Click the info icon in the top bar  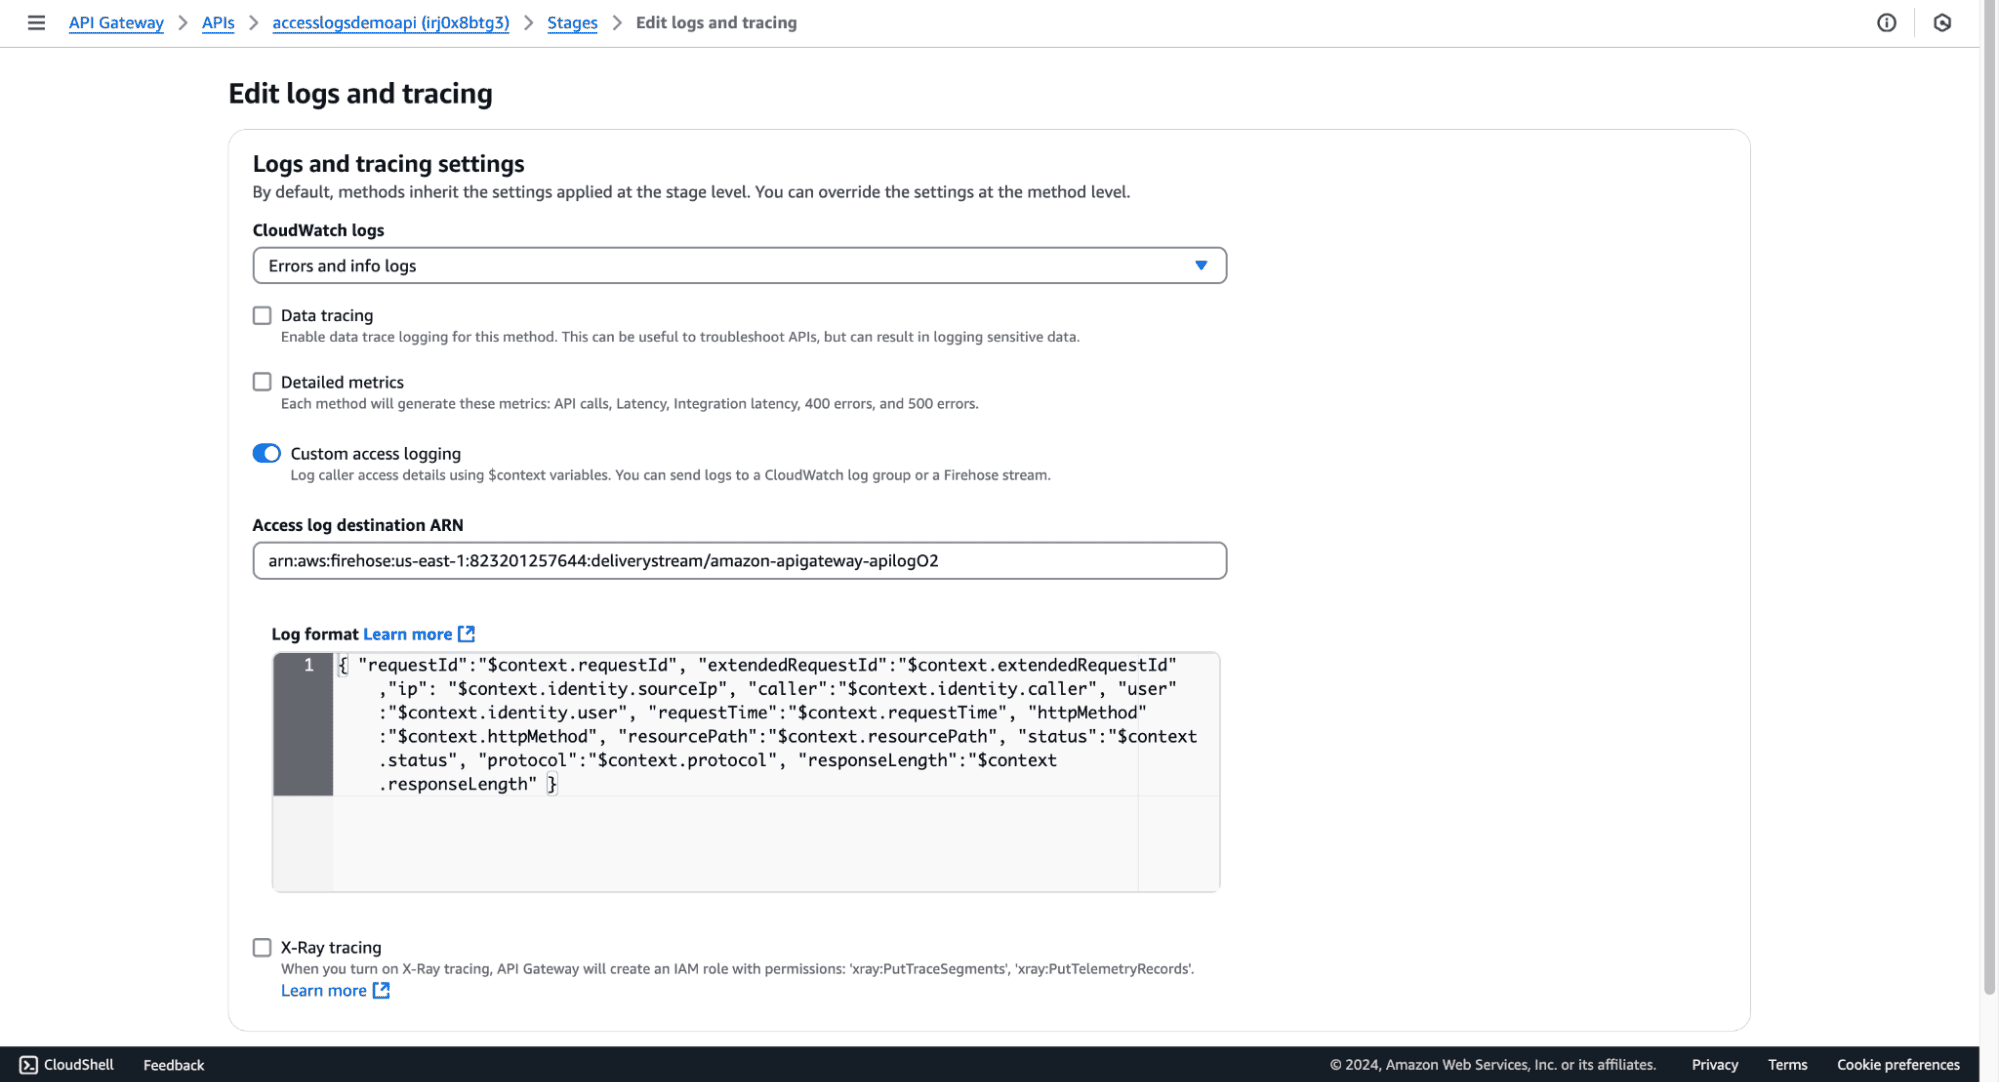[1886, 22]
